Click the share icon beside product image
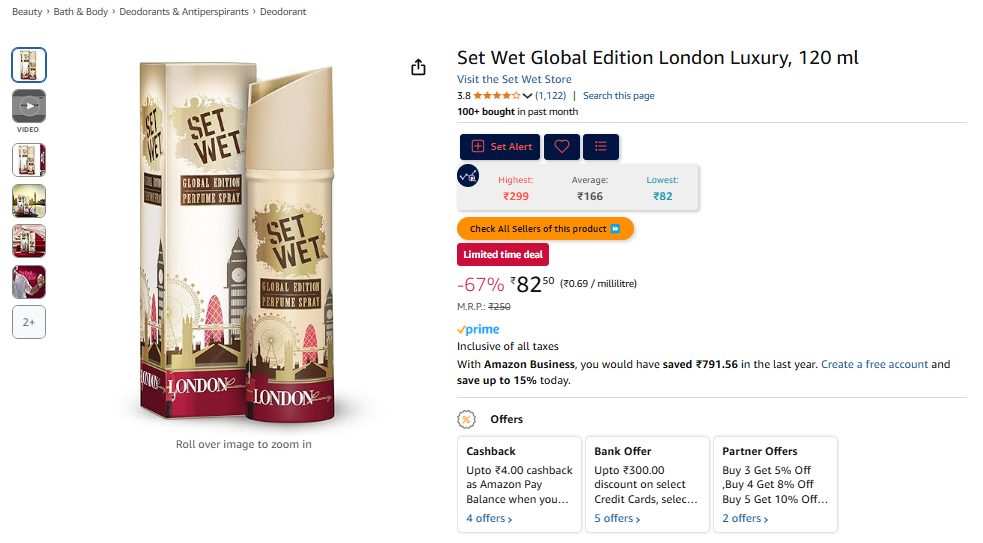The width and height of the screenshot is (983, 543). tap(418, 67)
